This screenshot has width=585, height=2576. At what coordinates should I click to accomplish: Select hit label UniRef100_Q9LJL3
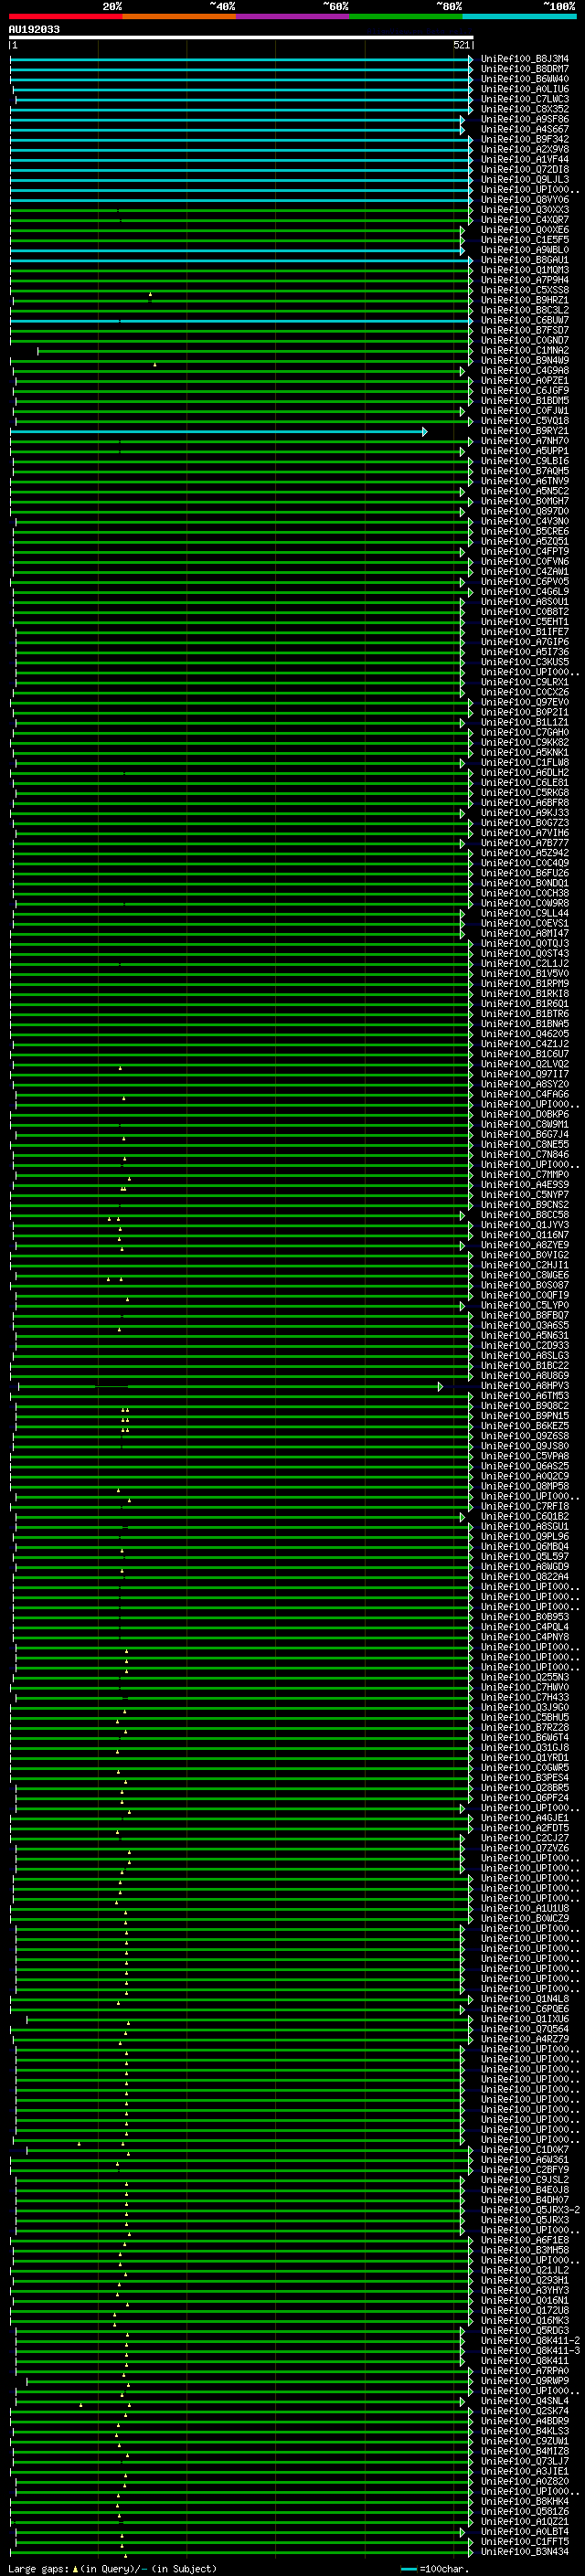pos(525,179)
